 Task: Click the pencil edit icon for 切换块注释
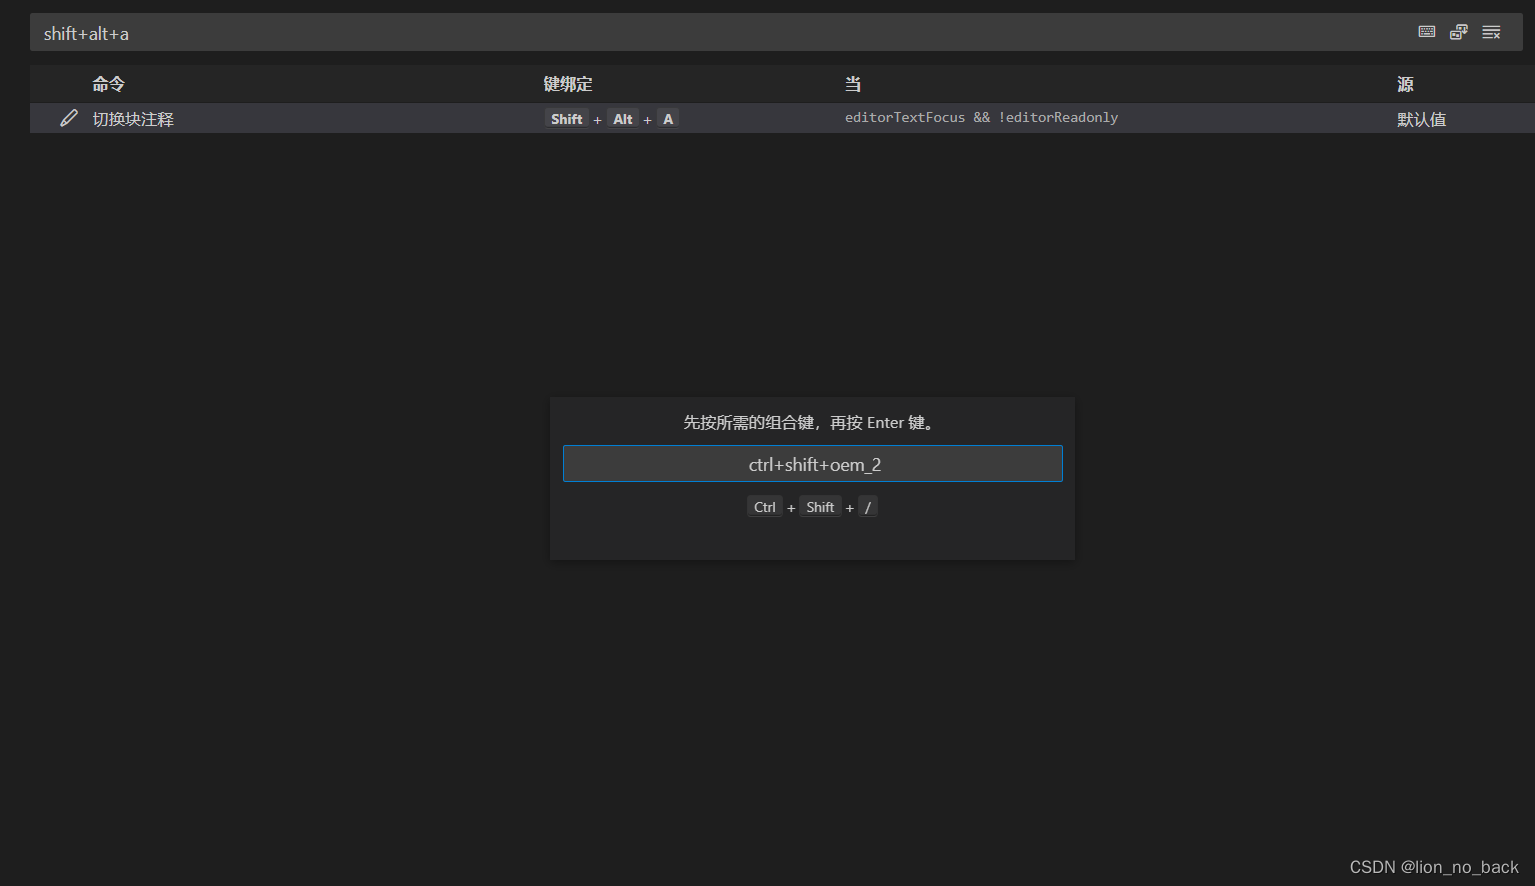coord(69,118)
